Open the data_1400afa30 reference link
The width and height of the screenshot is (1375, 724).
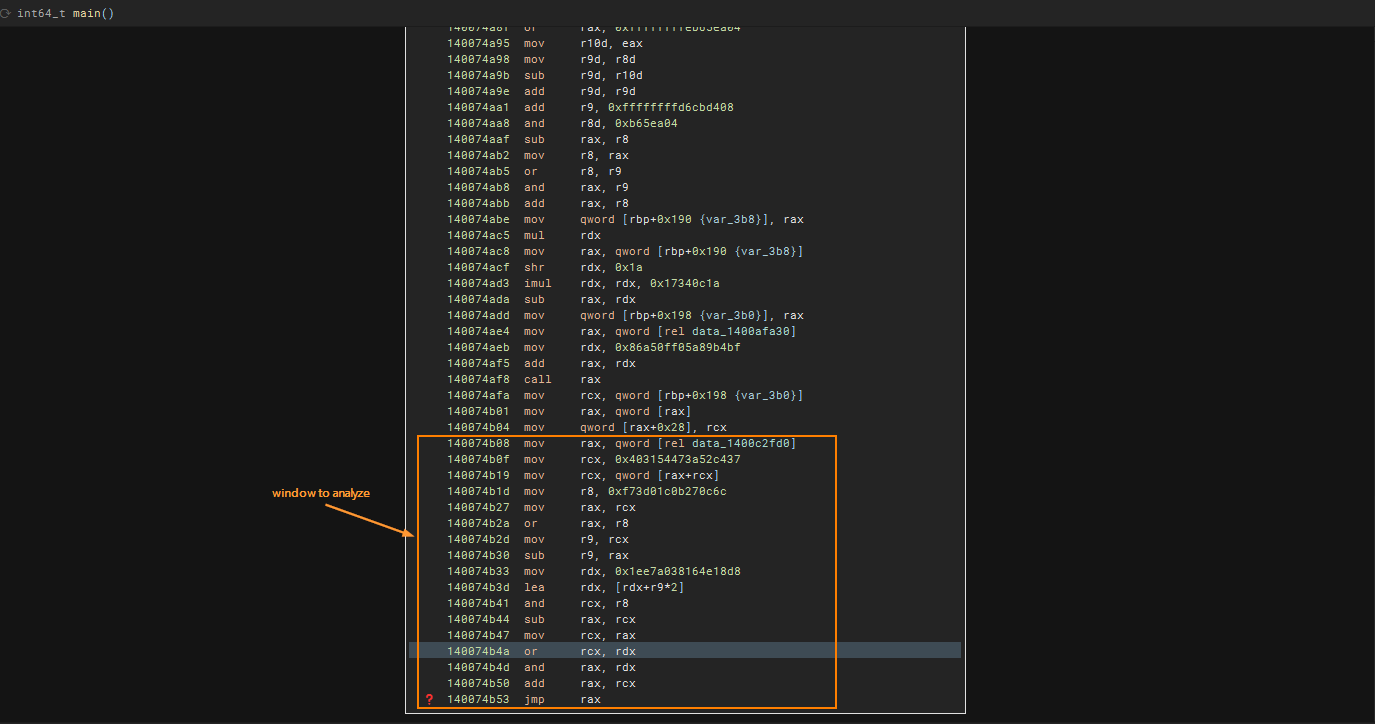744,331
